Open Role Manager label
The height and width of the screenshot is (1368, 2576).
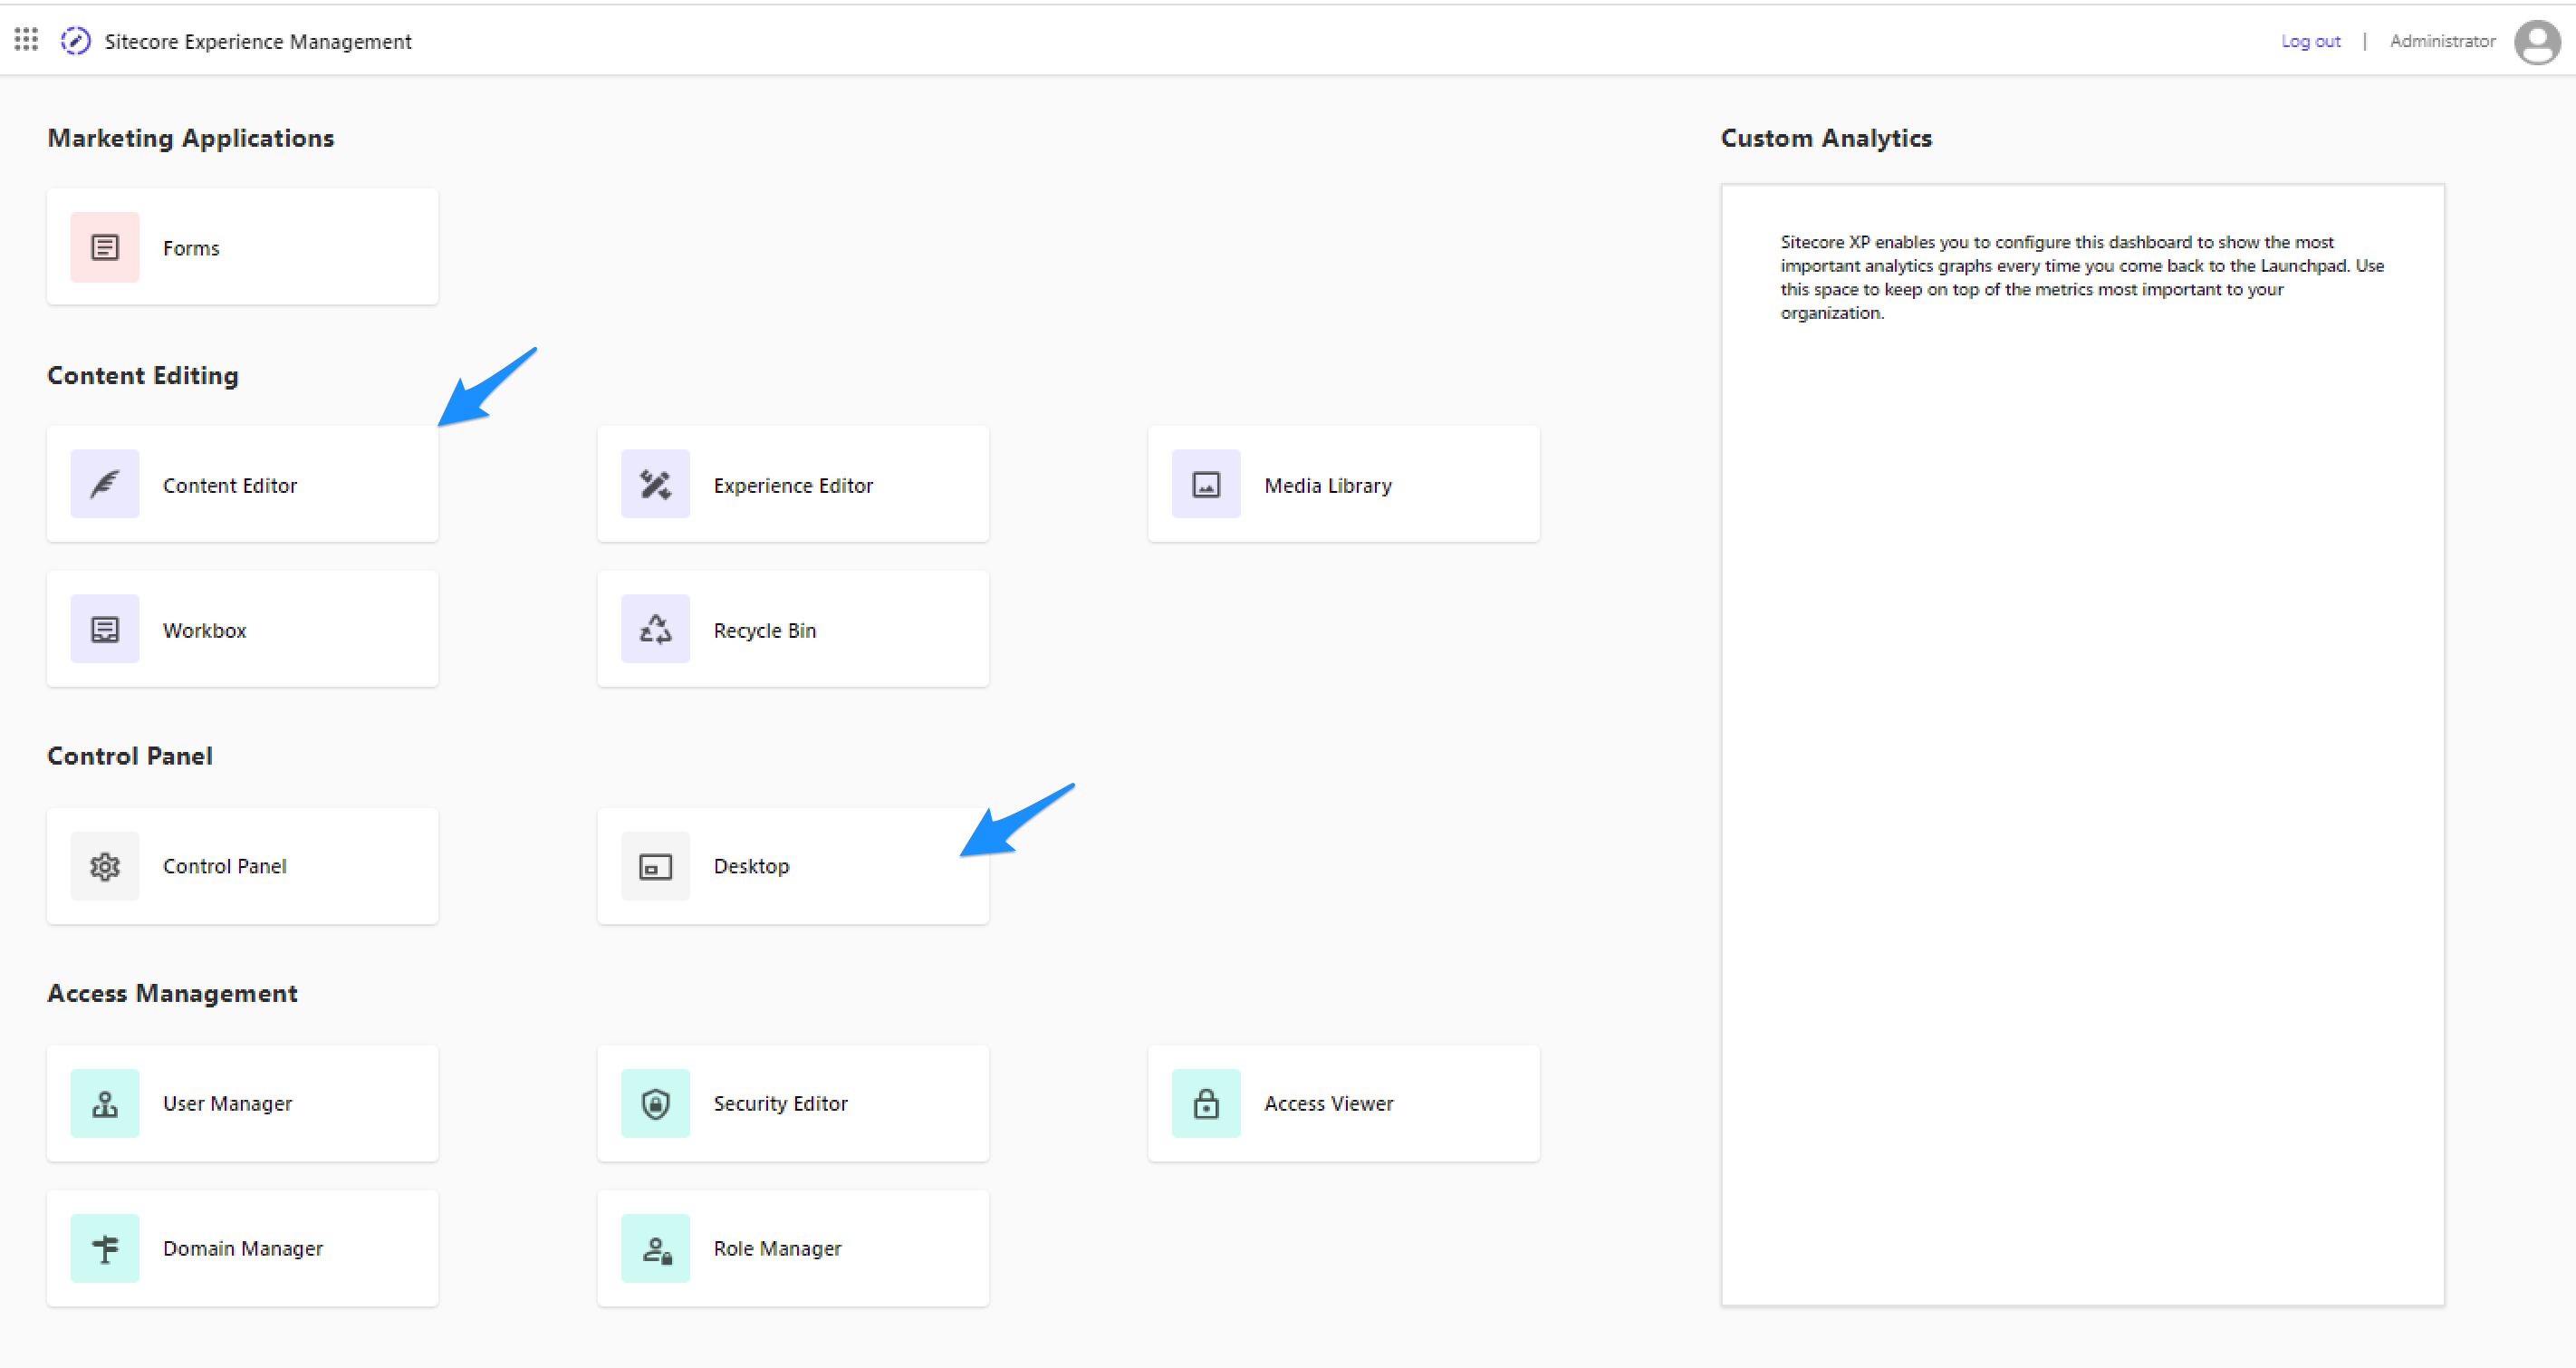tap(777, 1248)
